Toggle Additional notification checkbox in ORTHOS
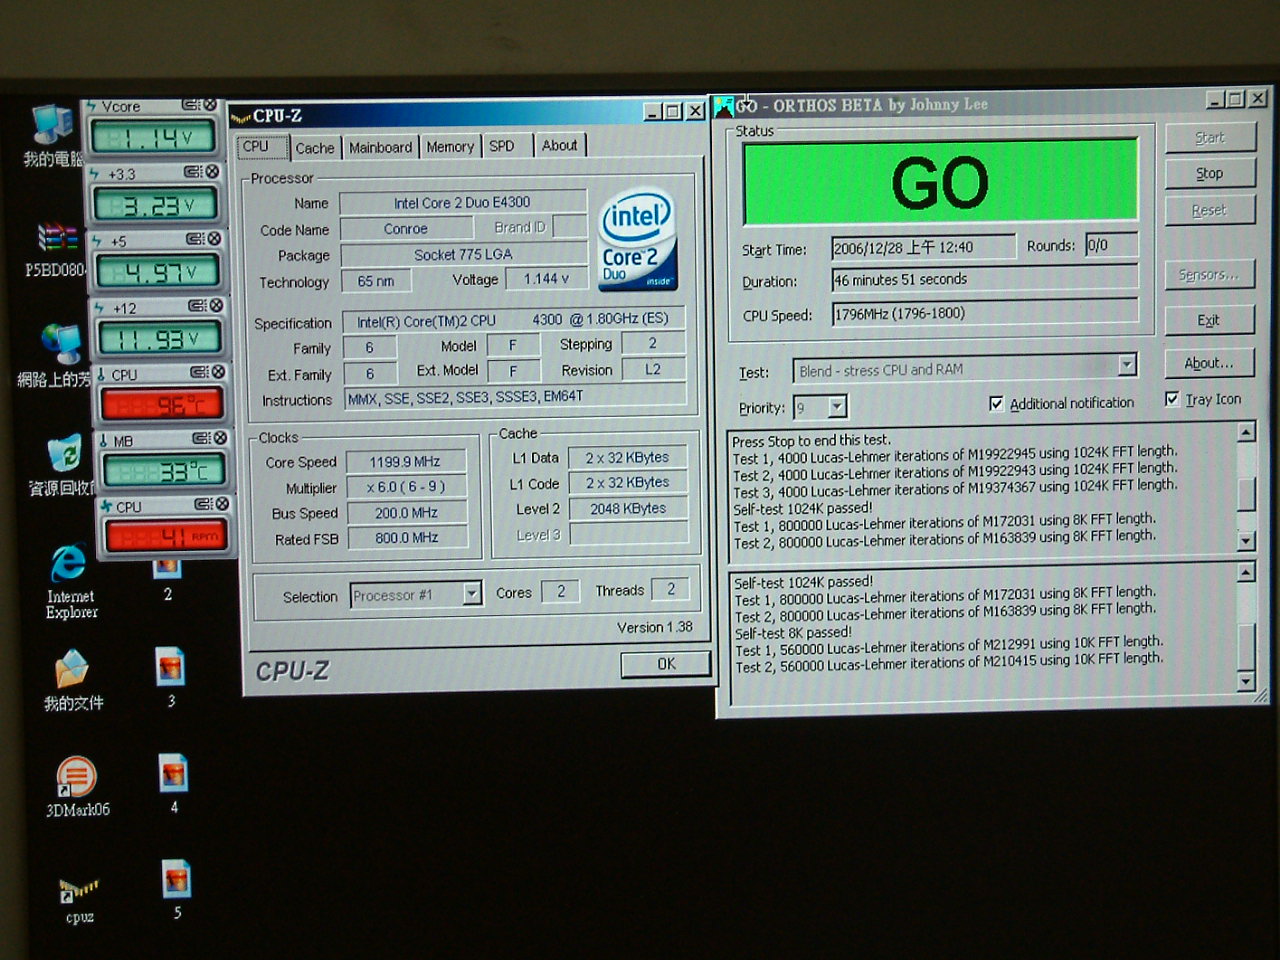 pos(996,403)
